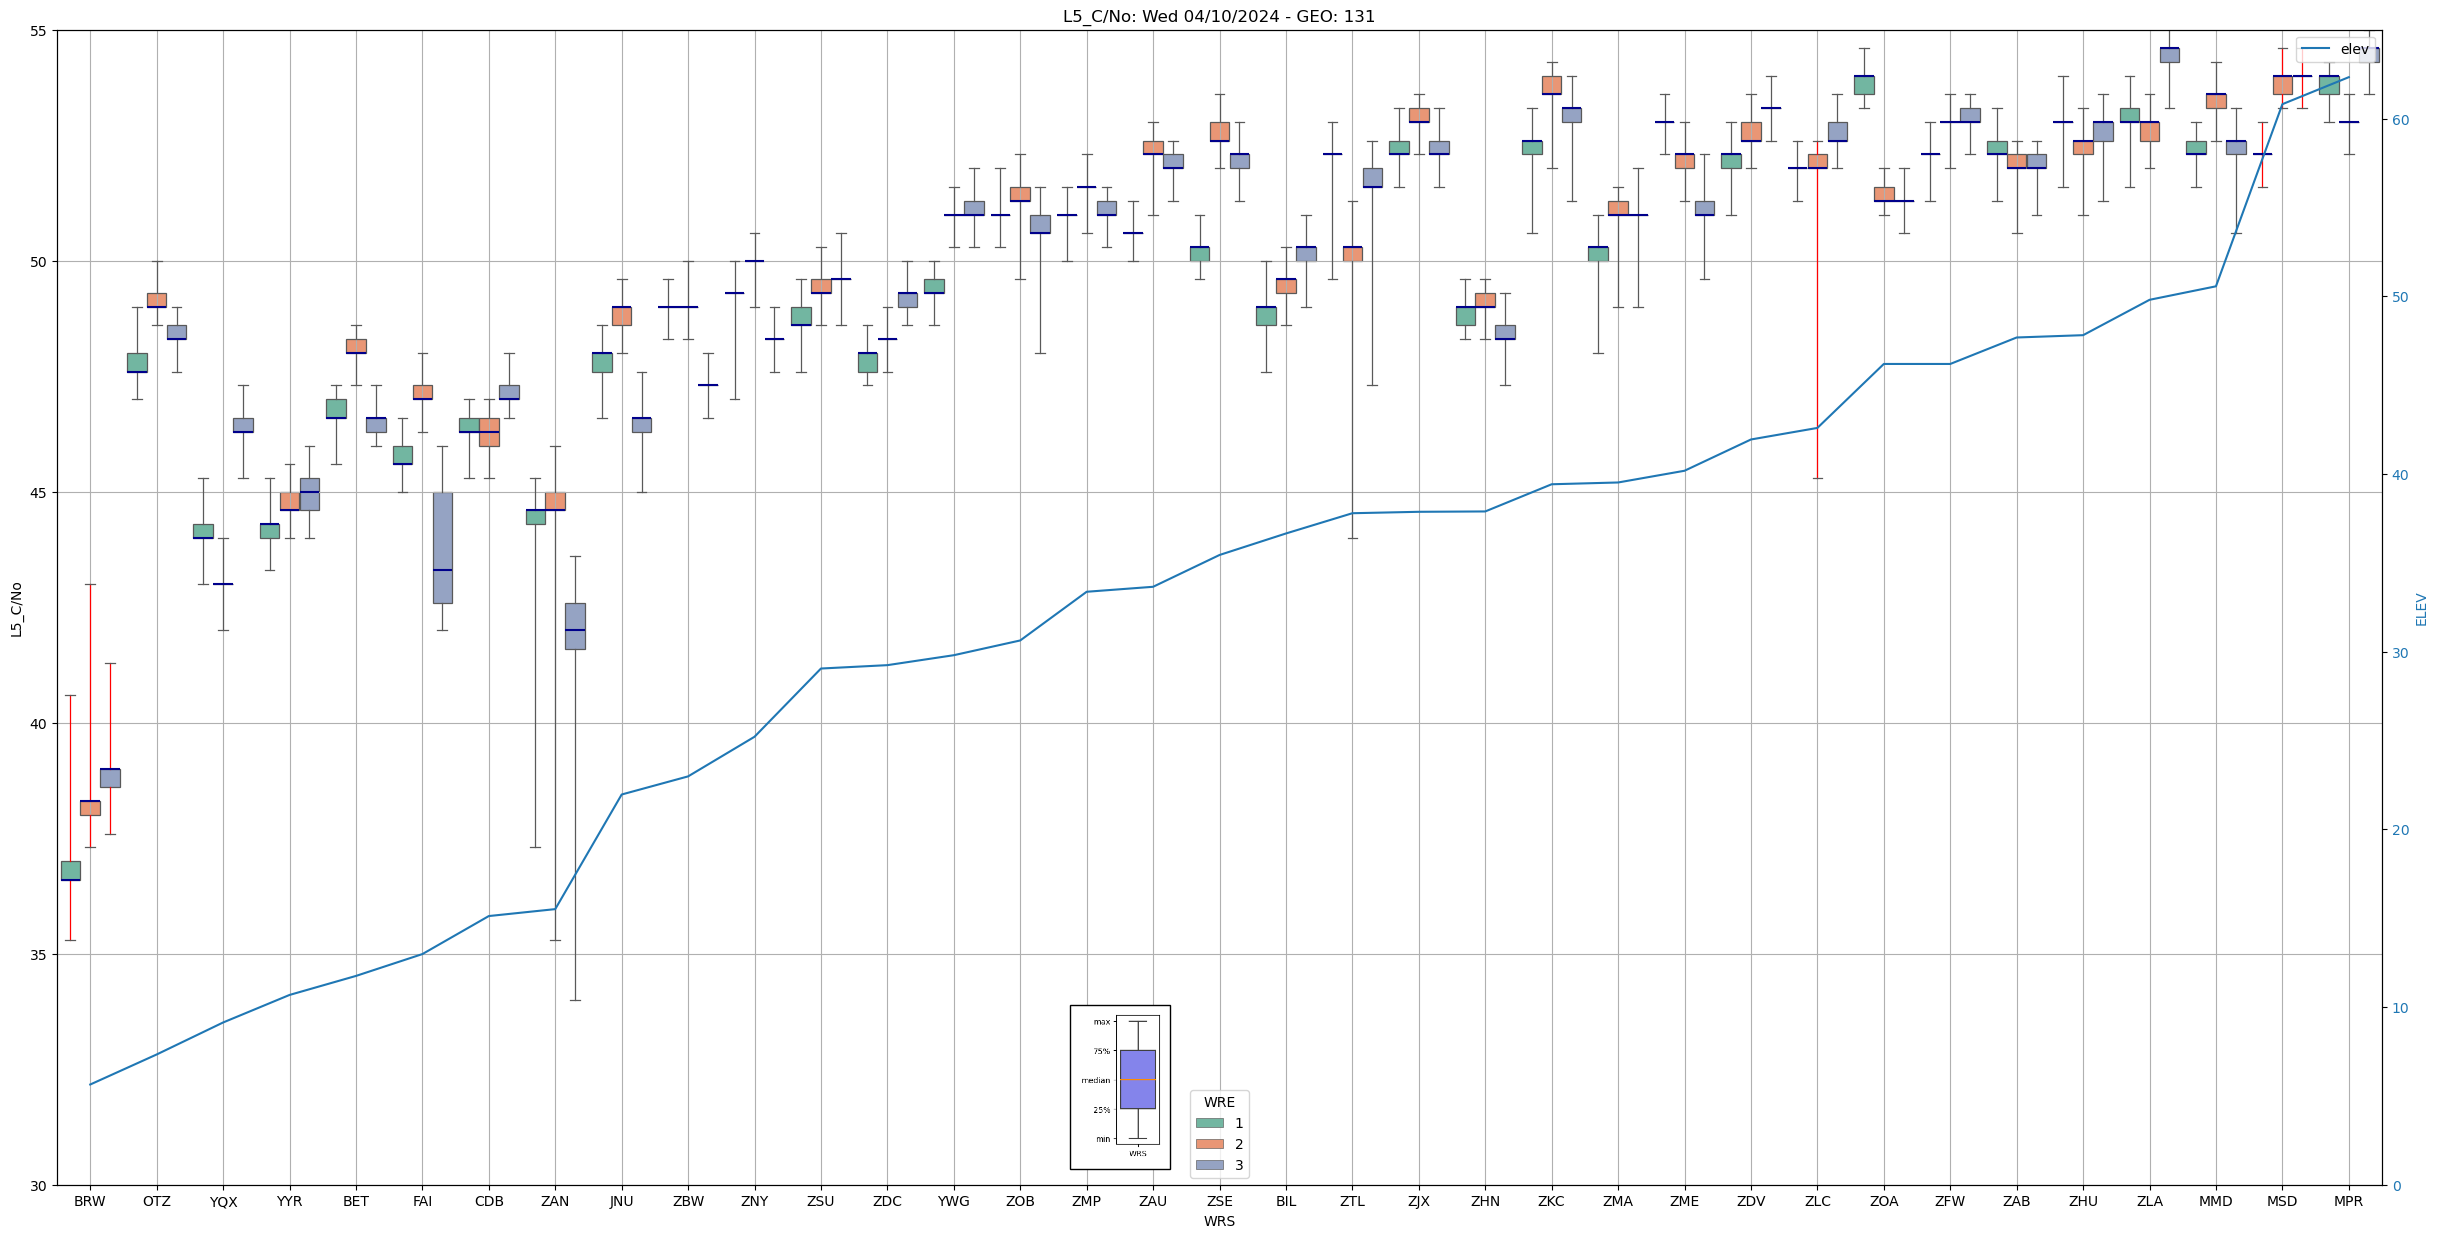Click the JNU station label
The height and width of the screenshot is (1238, 2439).
[622, 1202]
